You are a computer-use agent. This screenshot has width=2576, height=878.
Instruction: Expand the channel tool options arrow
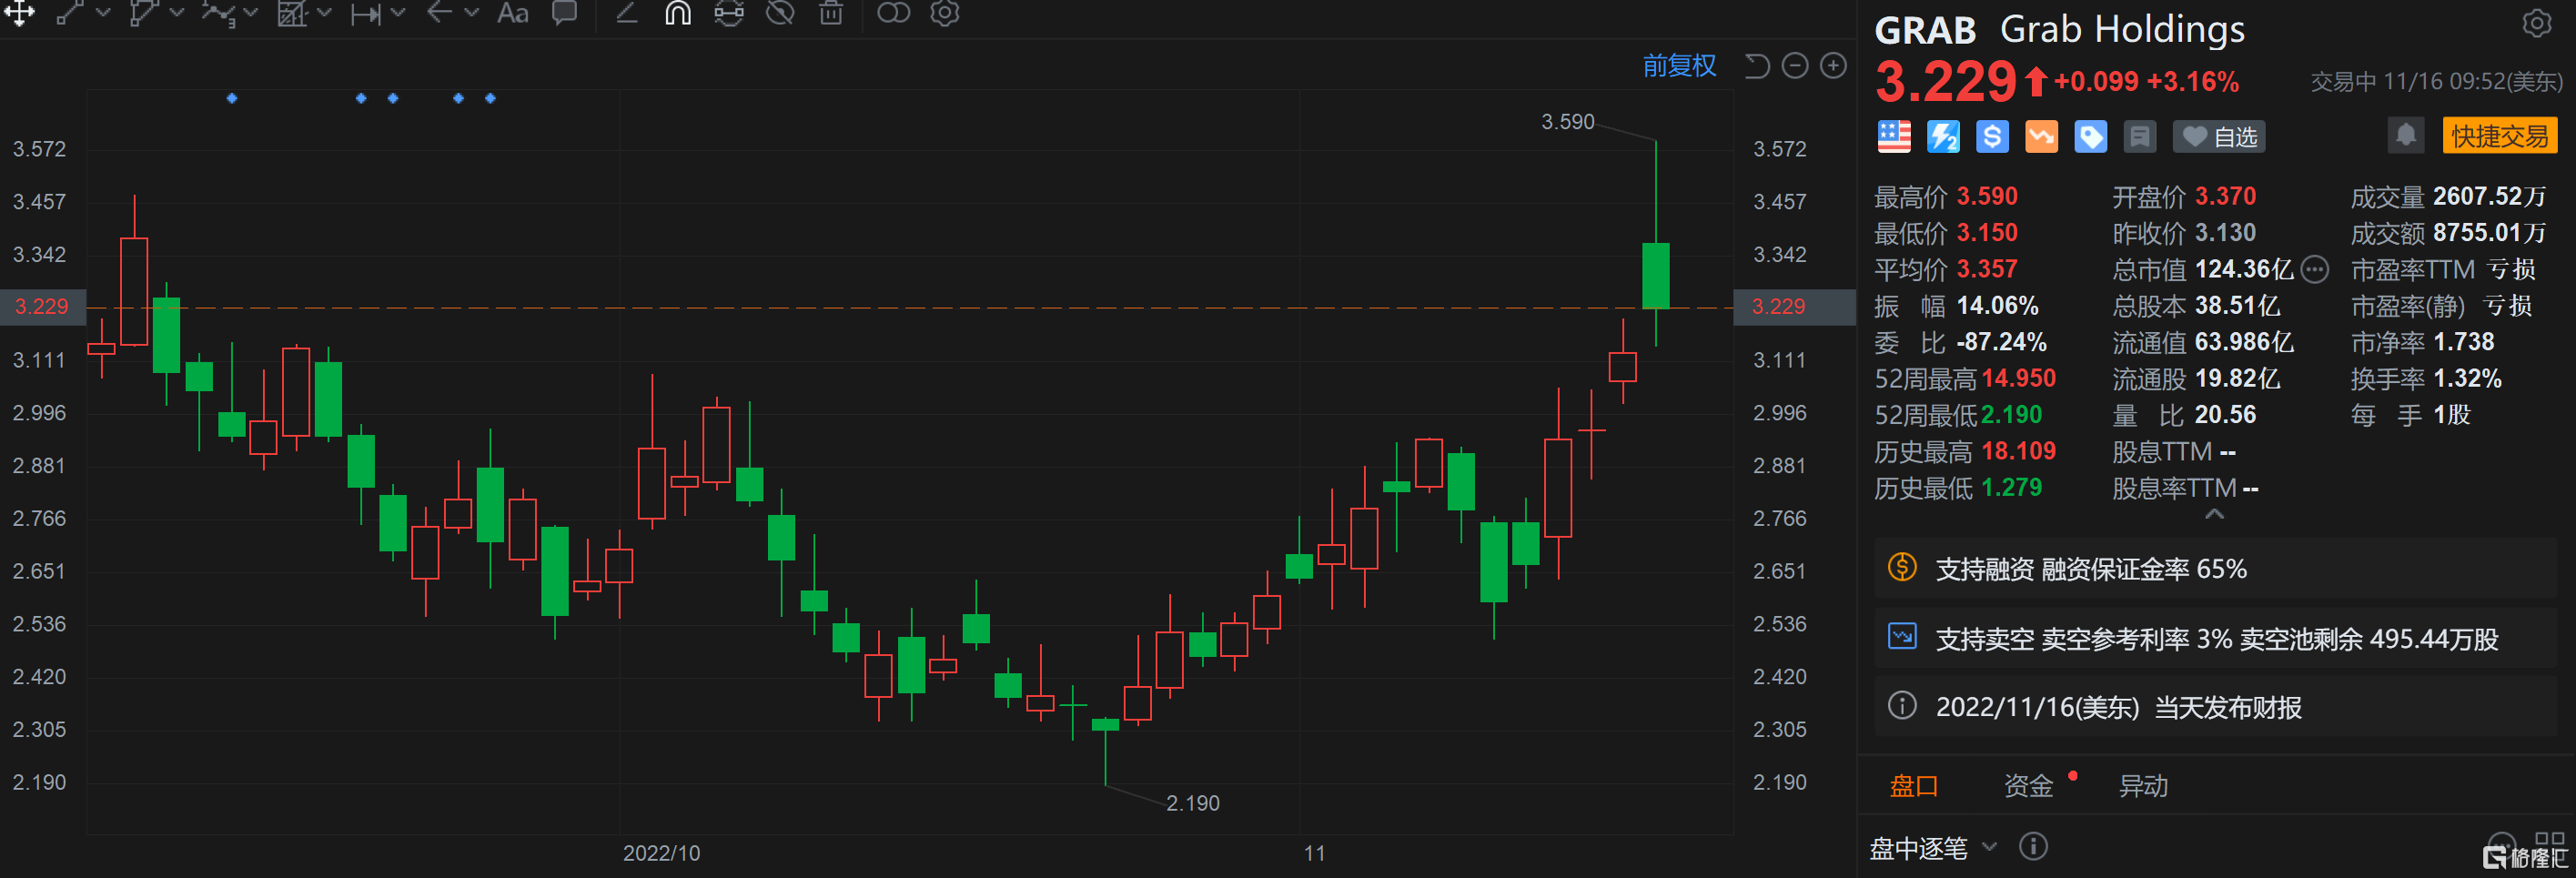click(177, 13)
